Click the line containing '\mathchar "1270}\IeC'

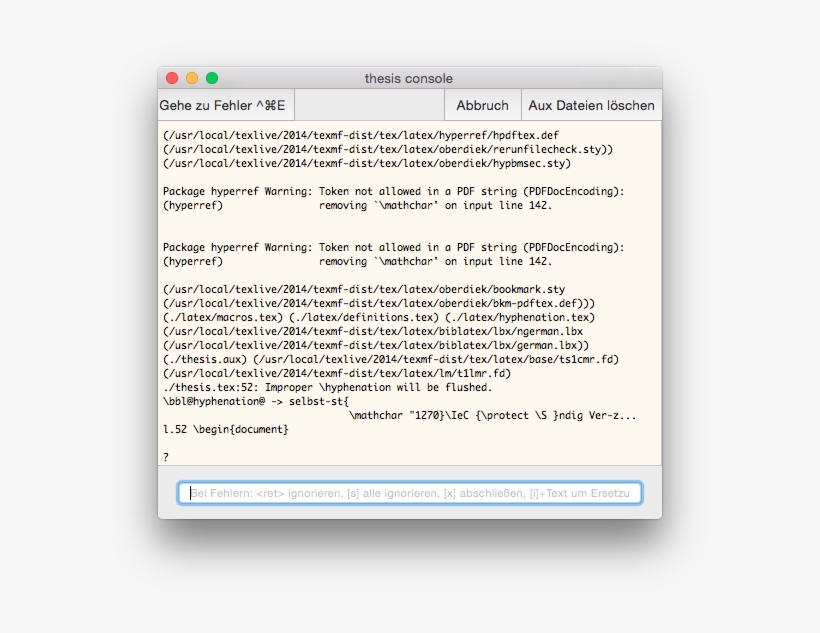[493, 415]
